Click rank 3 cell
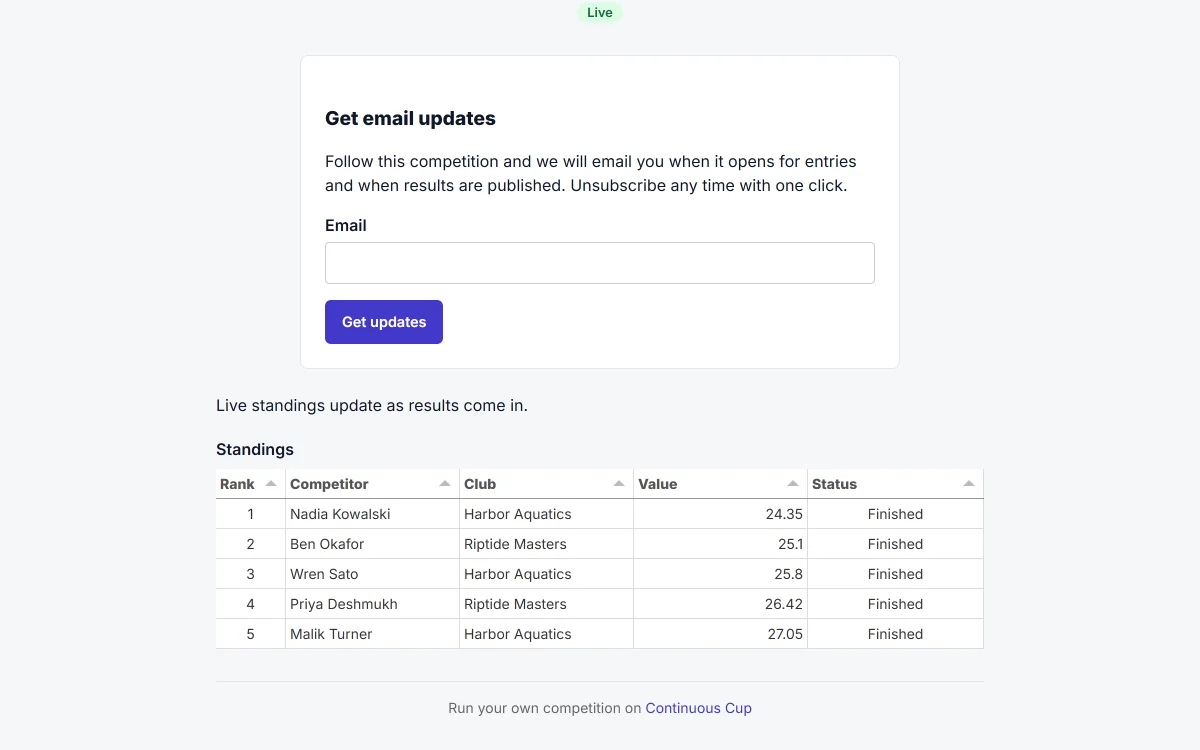Image resolution: width=1200 pixels, height=750 pixels. [x=251, y=574]
